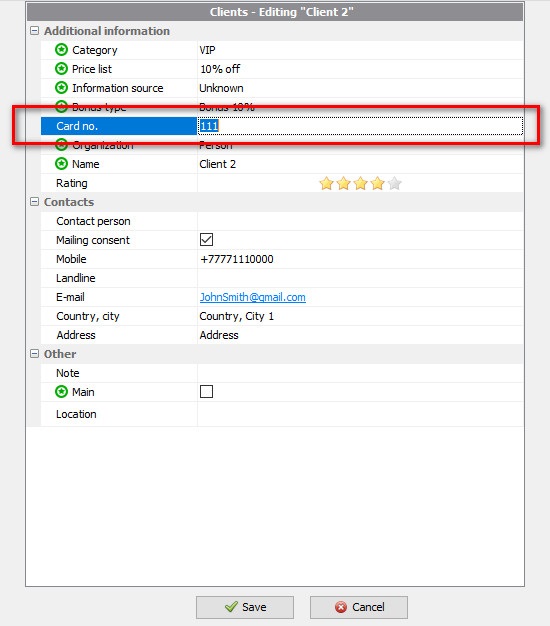Collapse the Other section
550x626 pixels.
pyautogui.click(x=35, y=354)
